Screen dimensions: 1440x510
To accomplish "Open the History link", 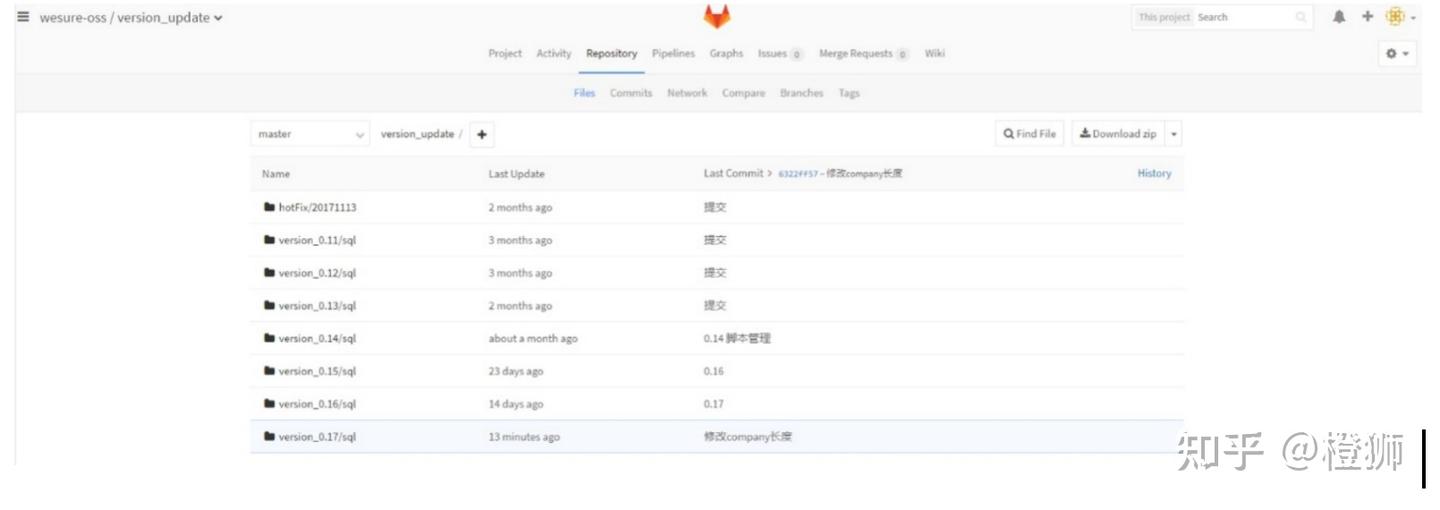I will [1154, 174].
